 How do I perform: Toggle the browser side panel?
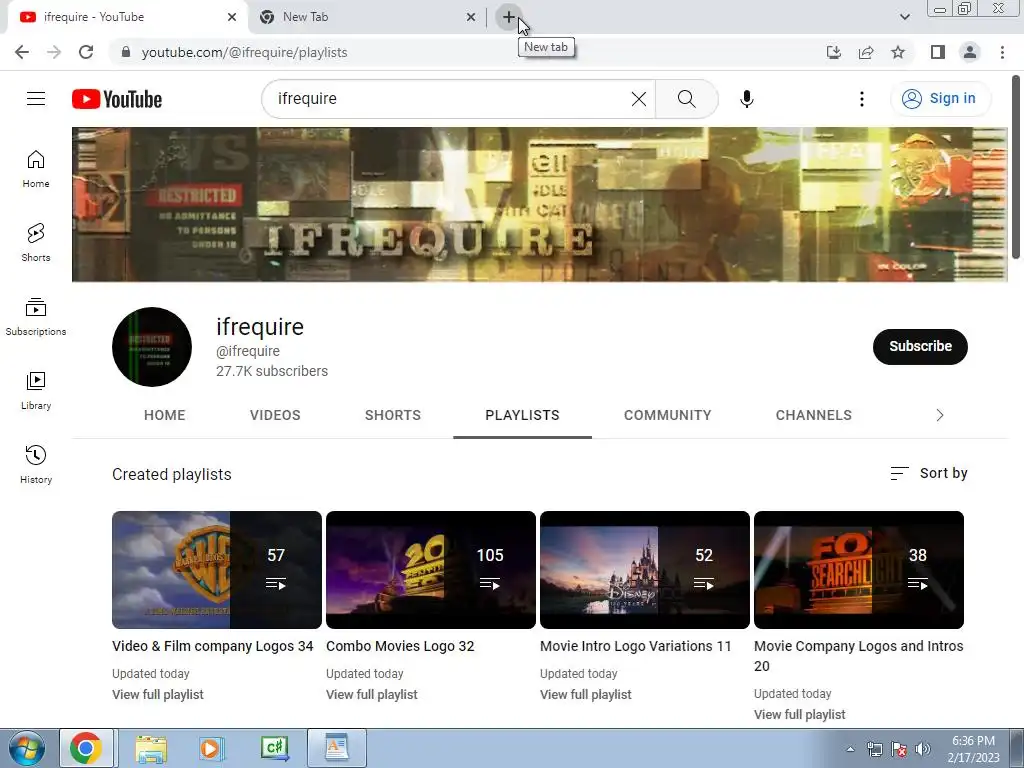938,52
